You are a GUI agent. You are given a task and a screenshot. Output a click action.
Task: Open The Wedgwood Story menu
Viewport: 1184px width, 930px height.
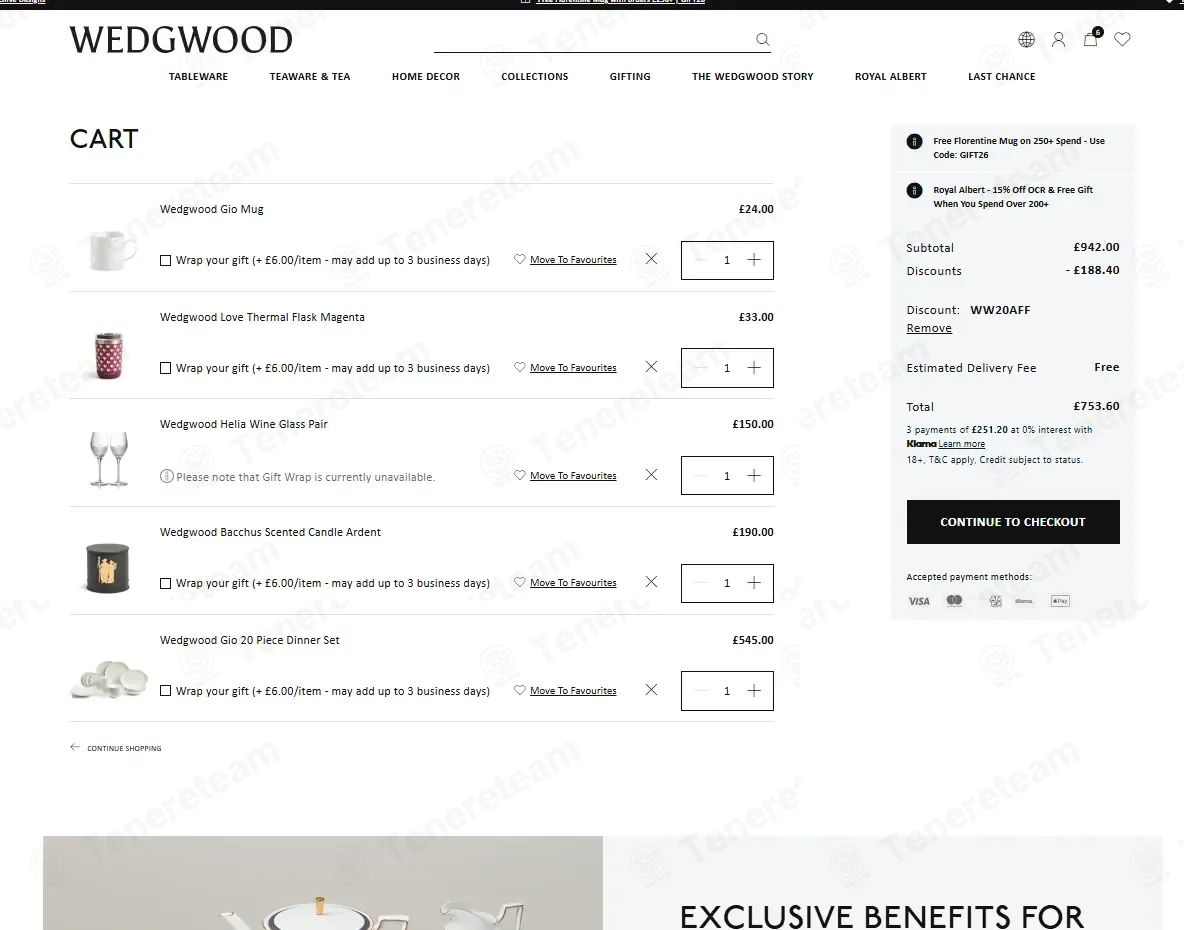click(x=753, y=76)
